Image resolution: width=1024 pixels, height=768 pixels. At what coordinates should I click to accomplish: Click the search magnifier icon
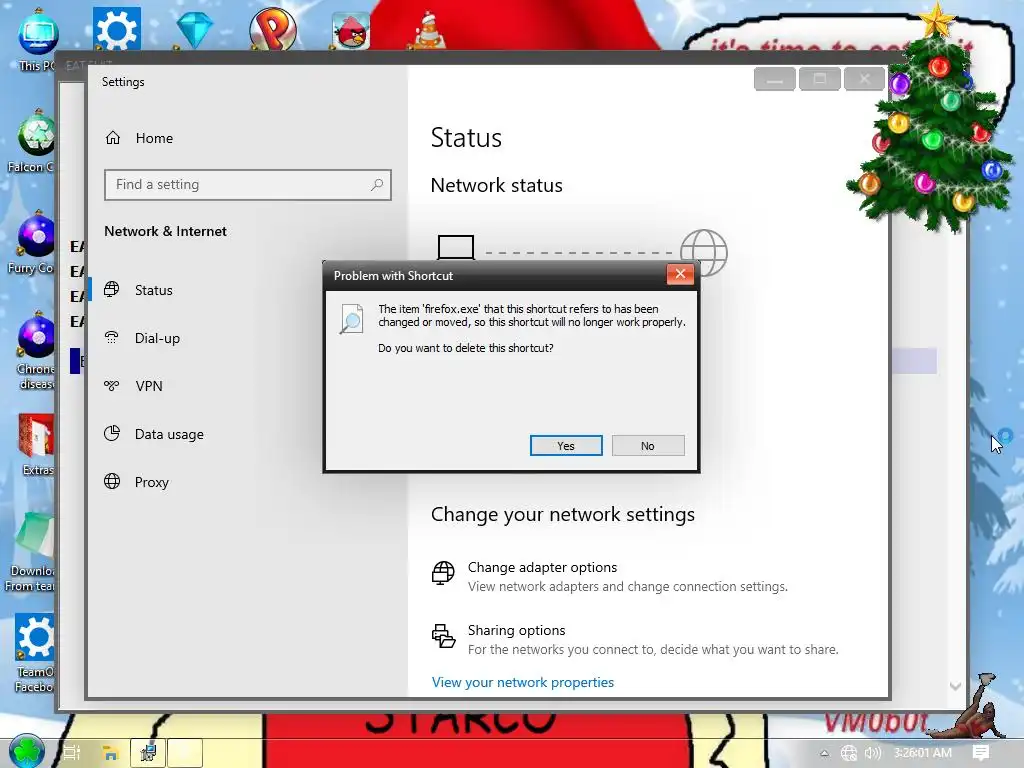coord(377,185)
